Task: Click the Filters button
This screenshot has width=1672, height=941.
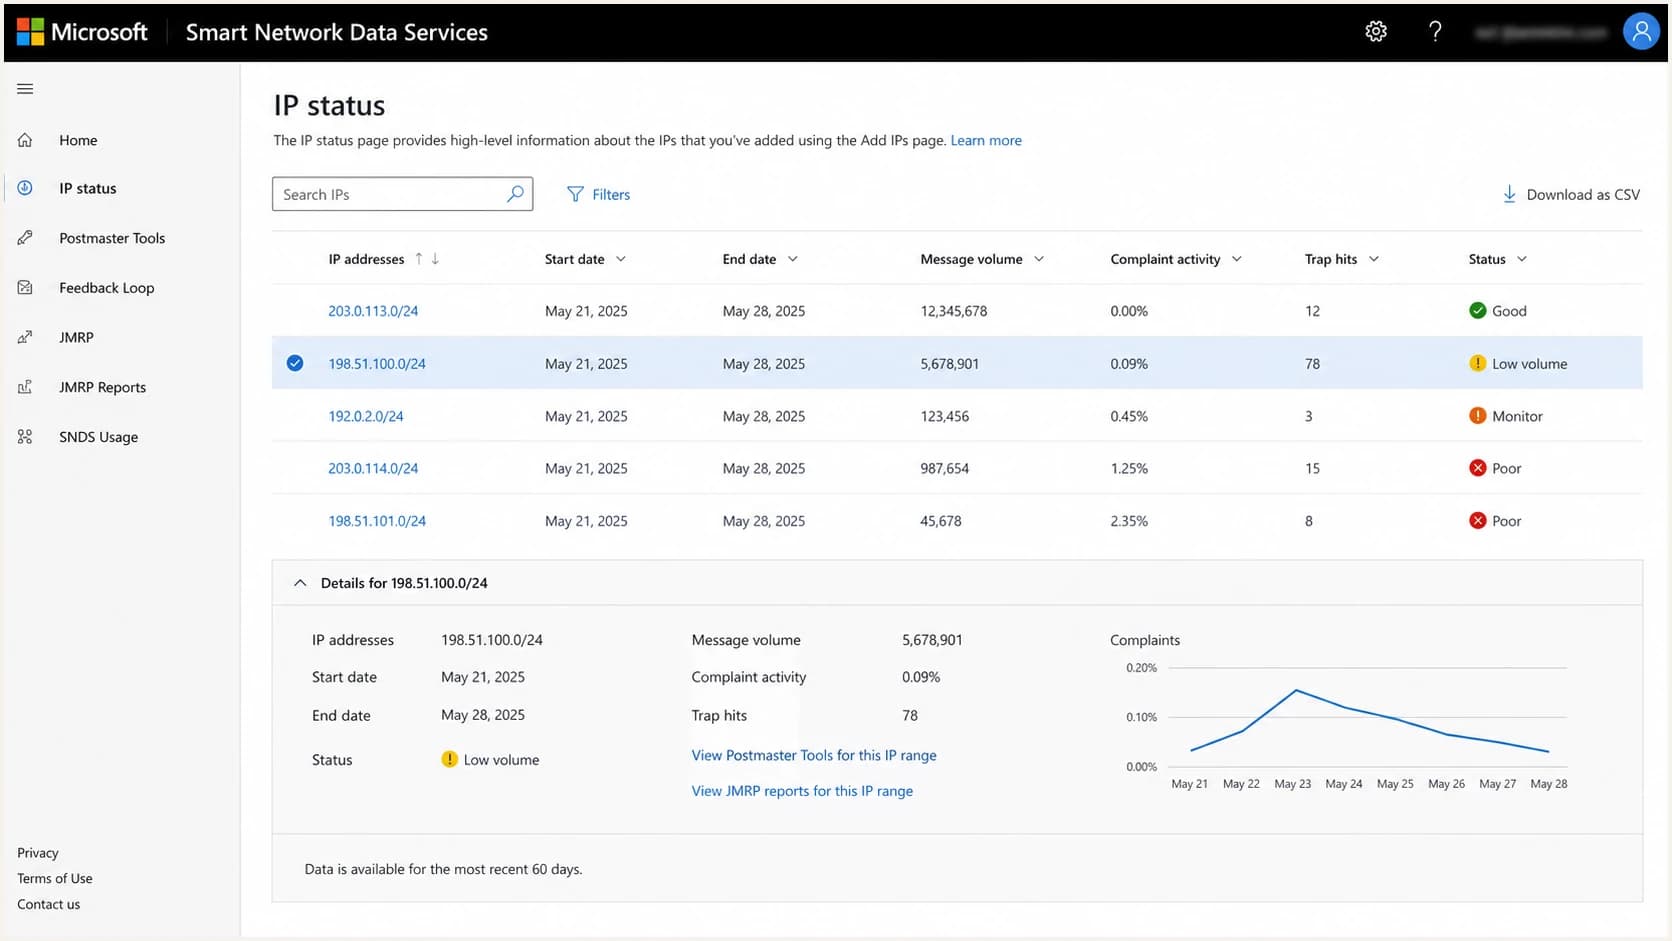Action: (599, 194)
